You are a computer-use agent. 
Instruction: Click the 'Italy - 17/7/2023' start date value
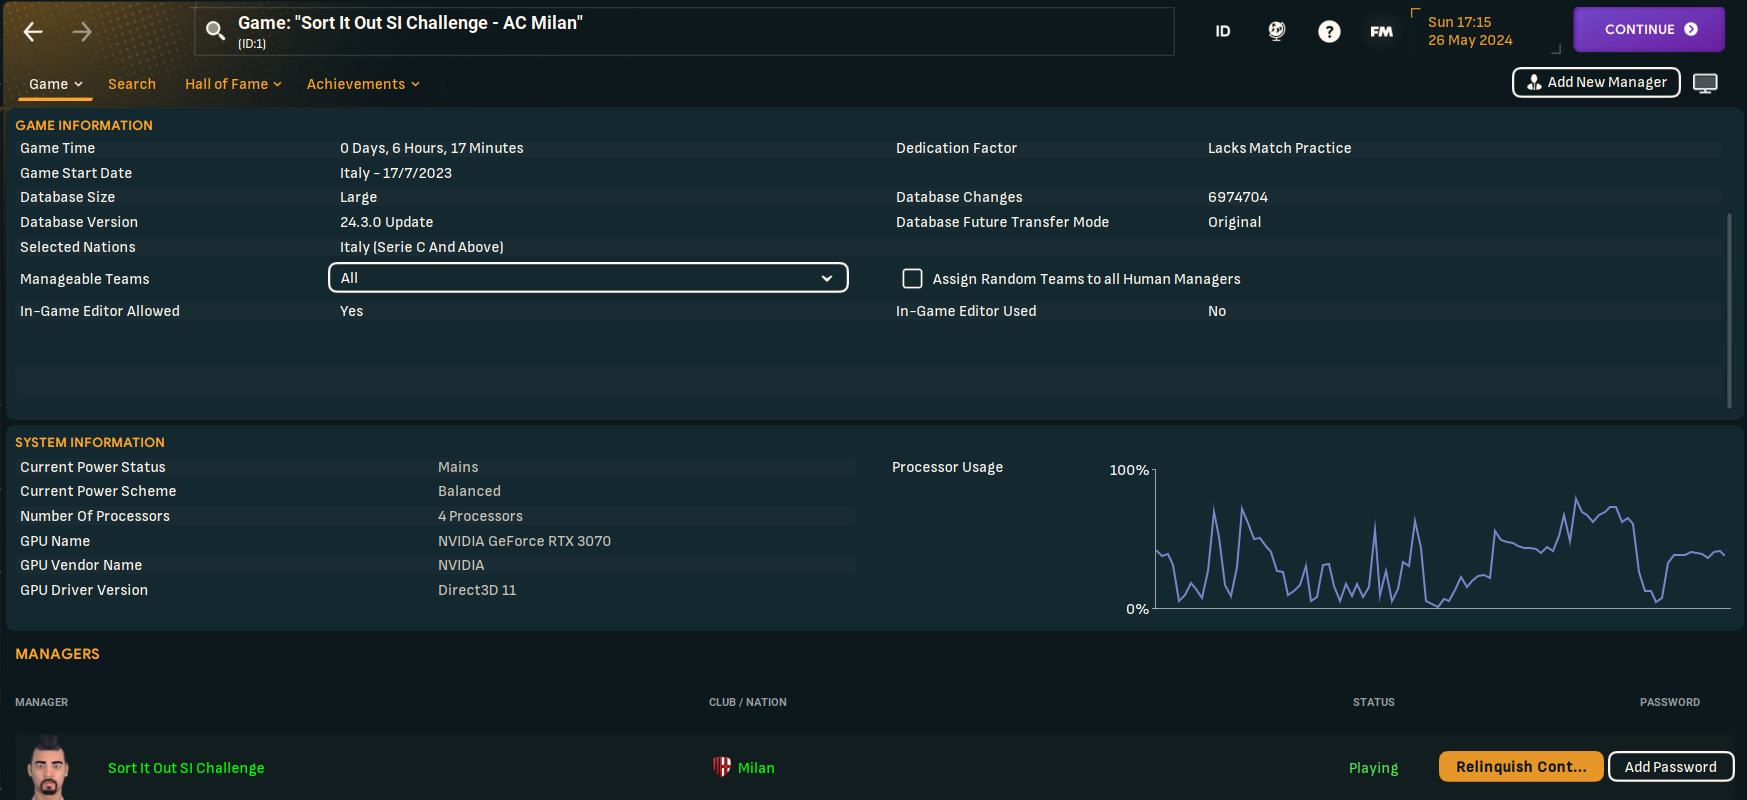point(396,173)
